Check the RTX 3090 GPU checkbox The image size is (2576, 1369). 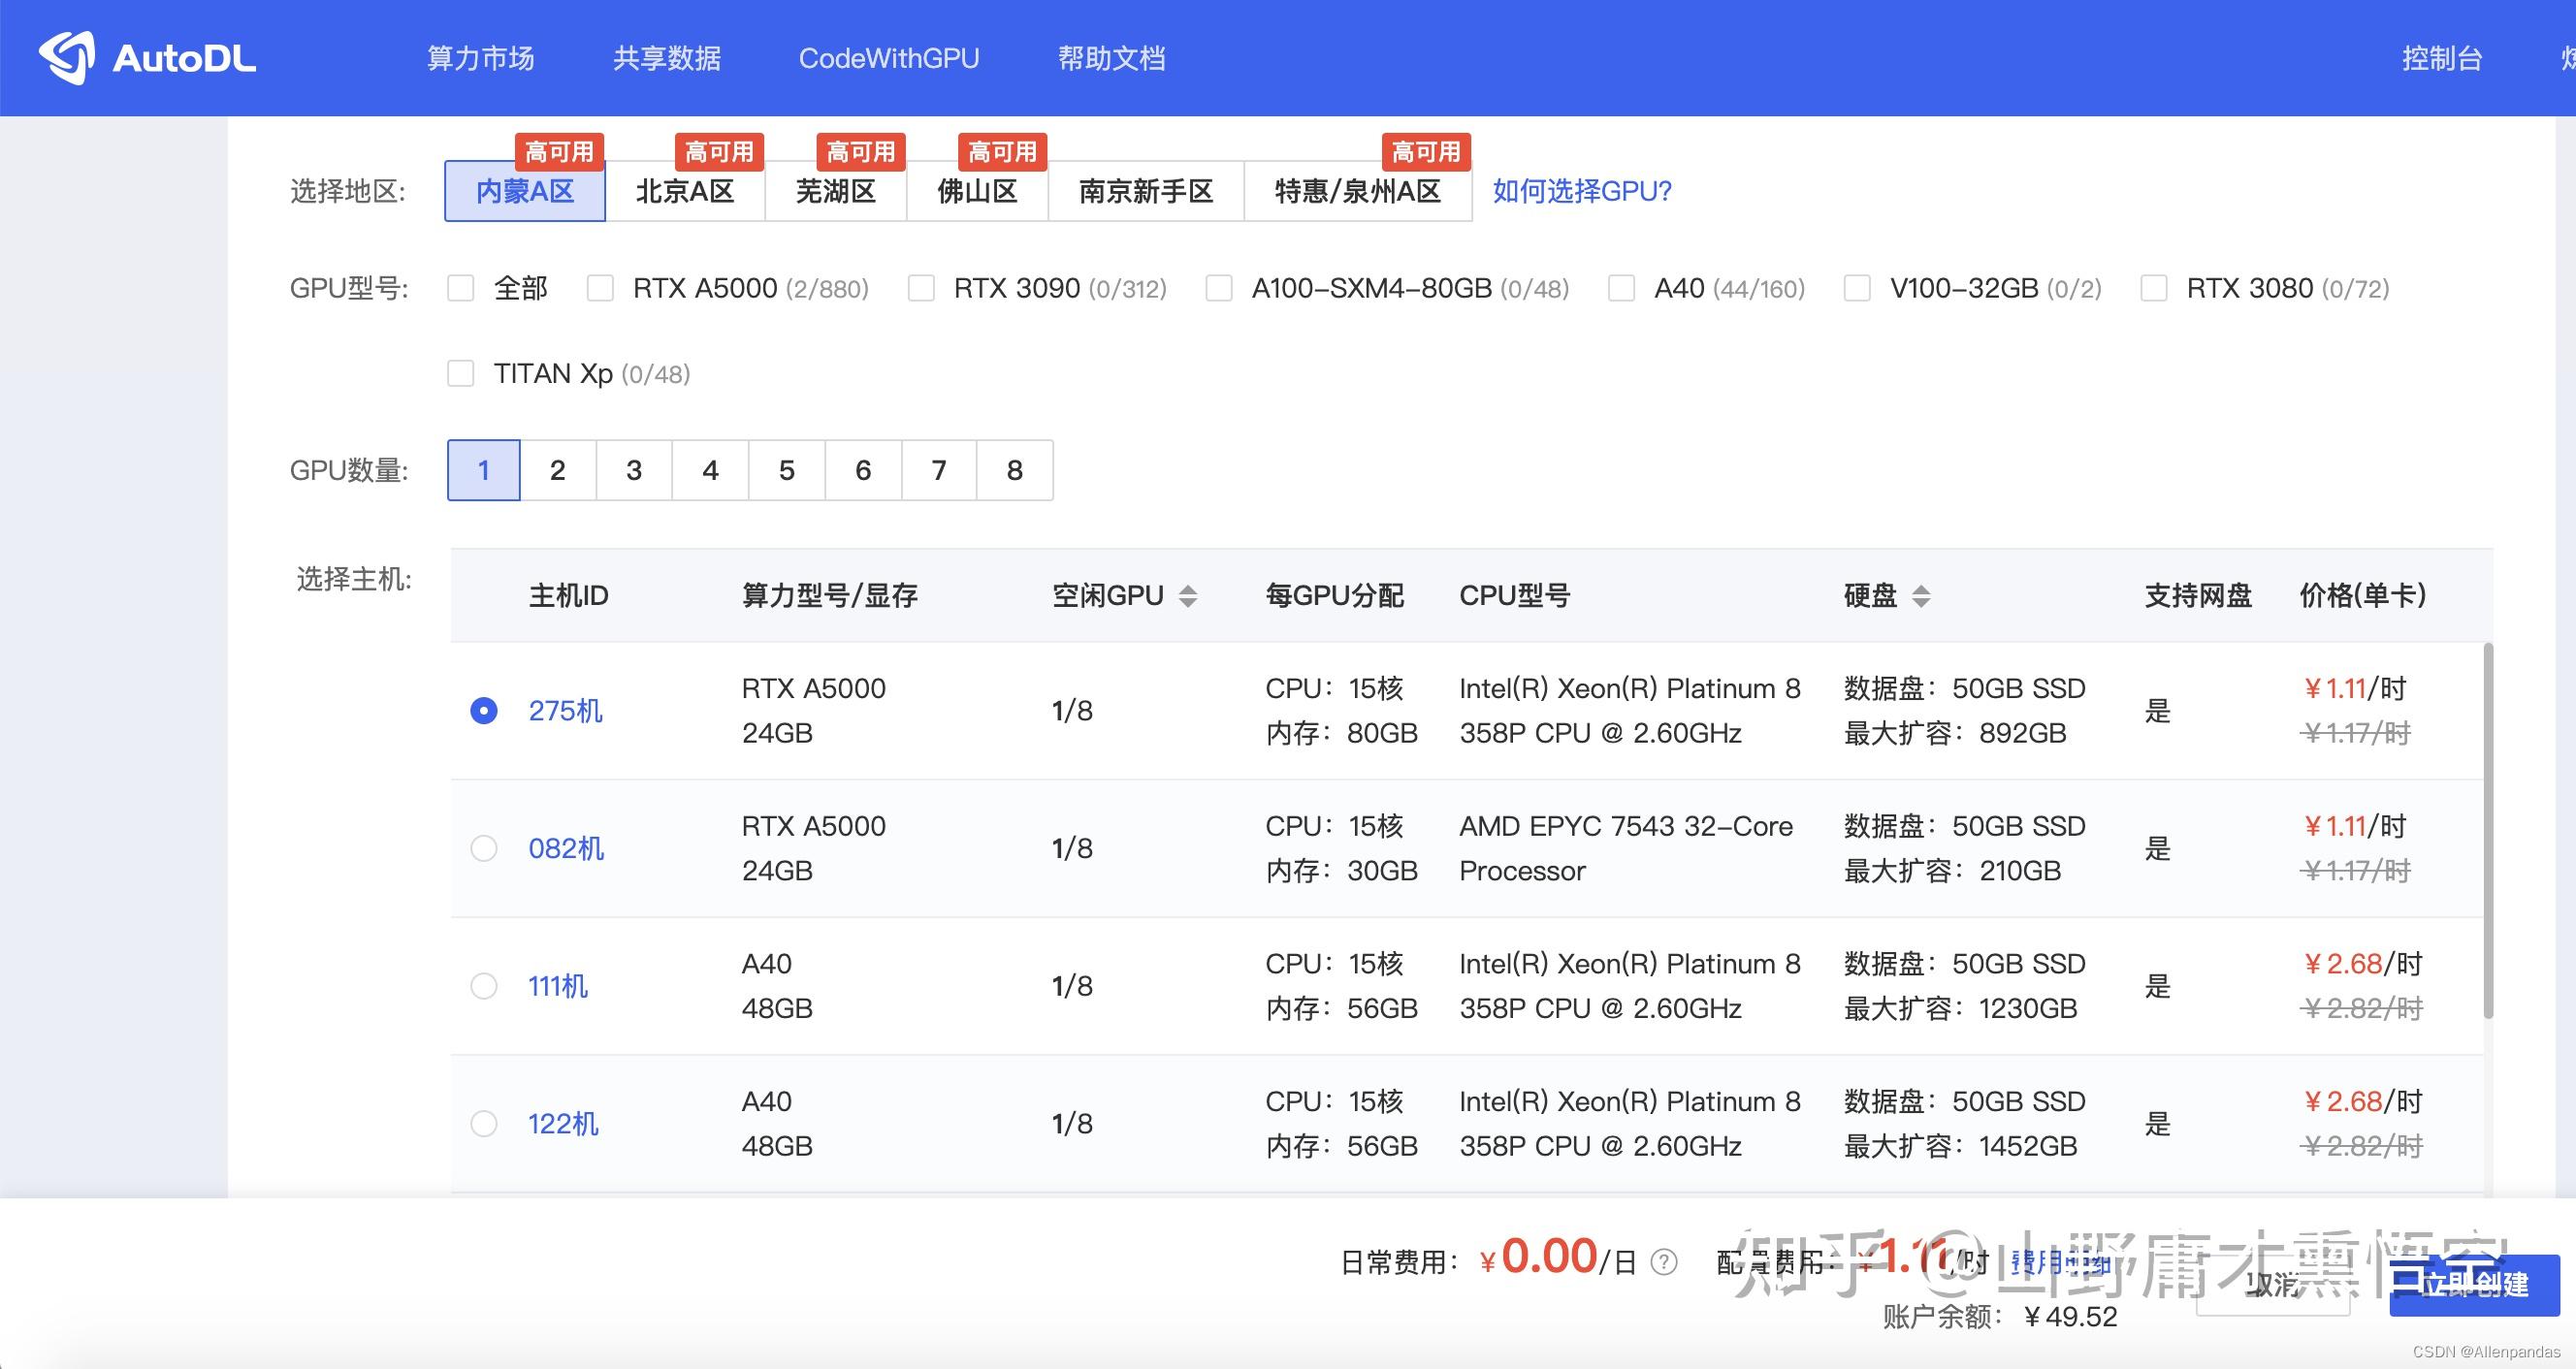[x=920, y=288]
